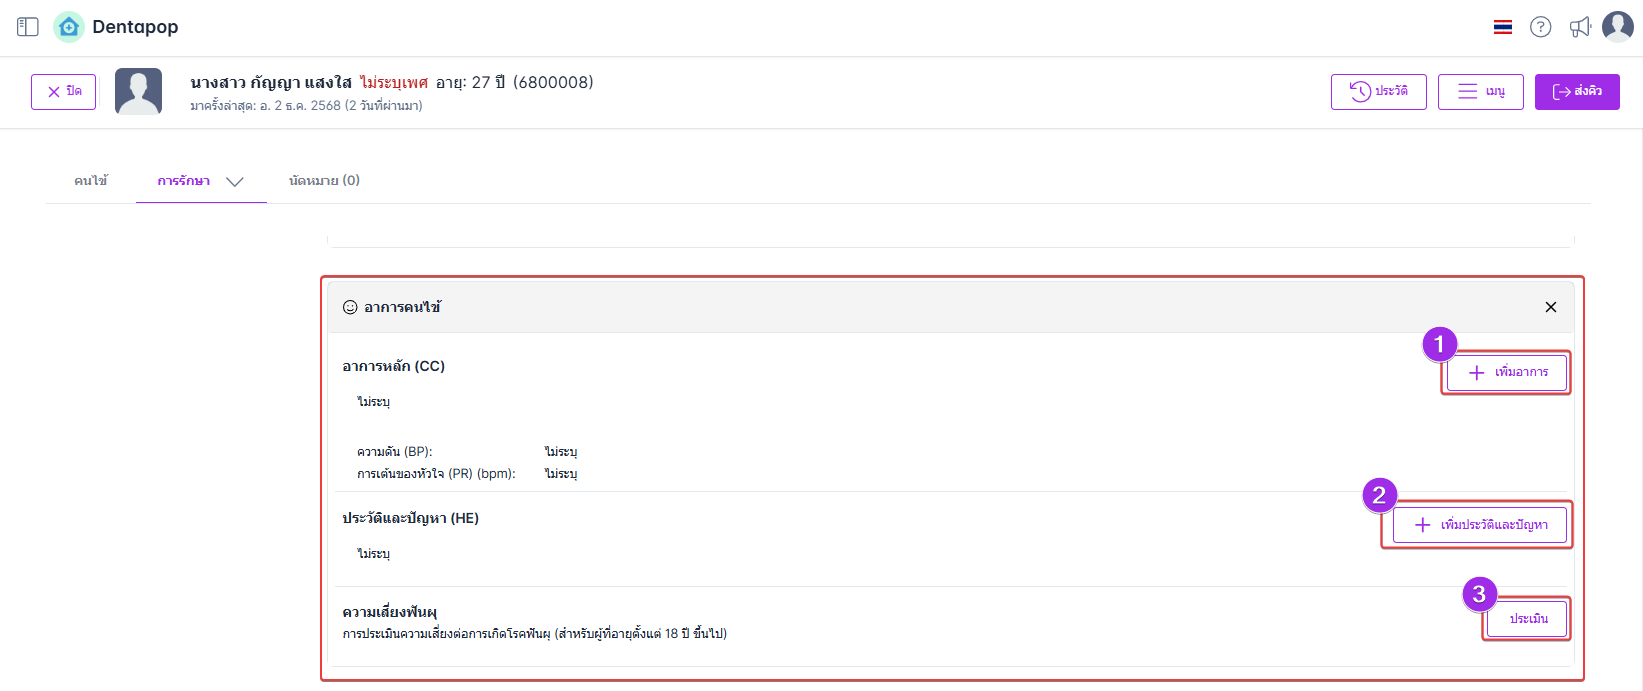1643x691 pixels.
Task: Select the การรักษา tab
Action: [184, 181]
